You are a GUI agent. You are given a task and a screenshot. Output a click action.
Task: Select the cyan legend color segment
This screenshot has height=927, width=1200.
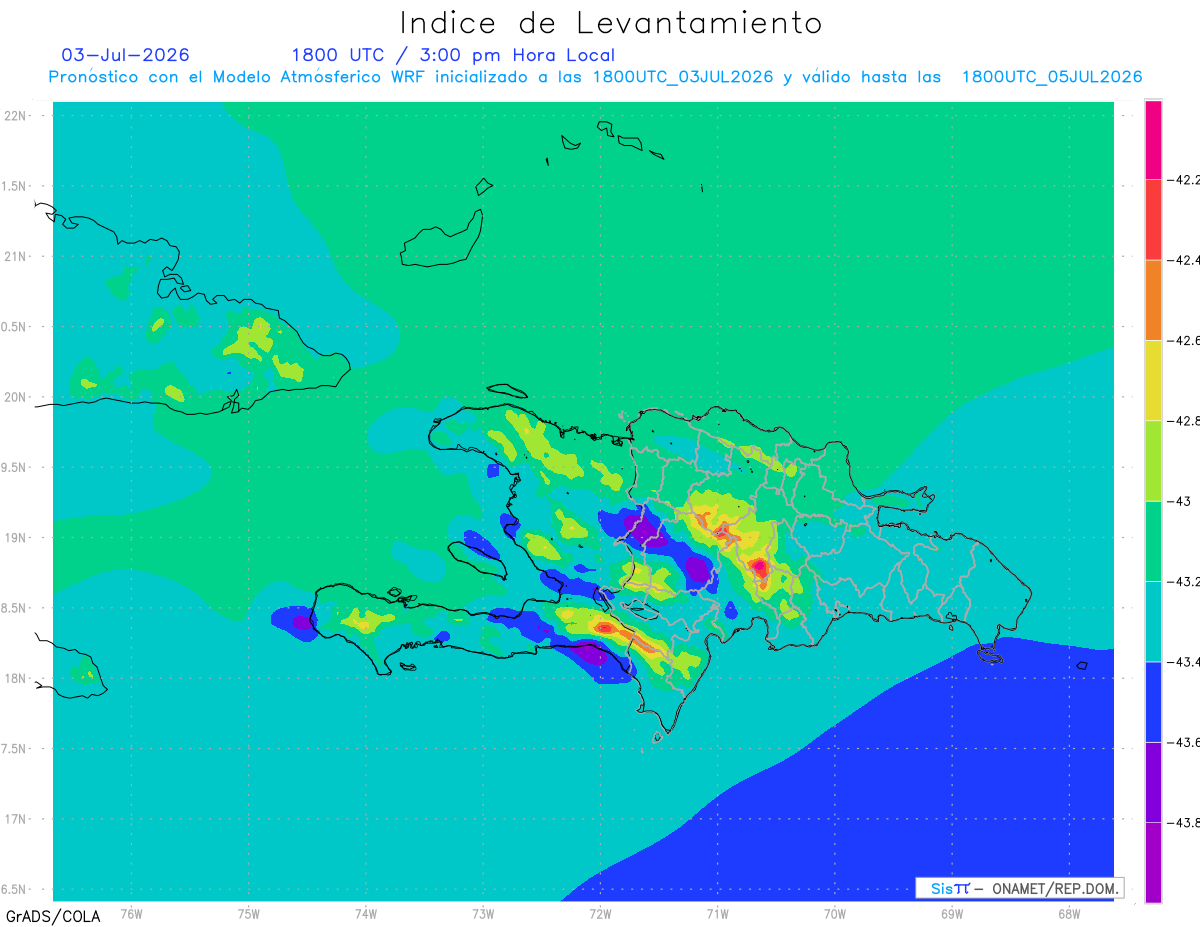click(1153, 621)
